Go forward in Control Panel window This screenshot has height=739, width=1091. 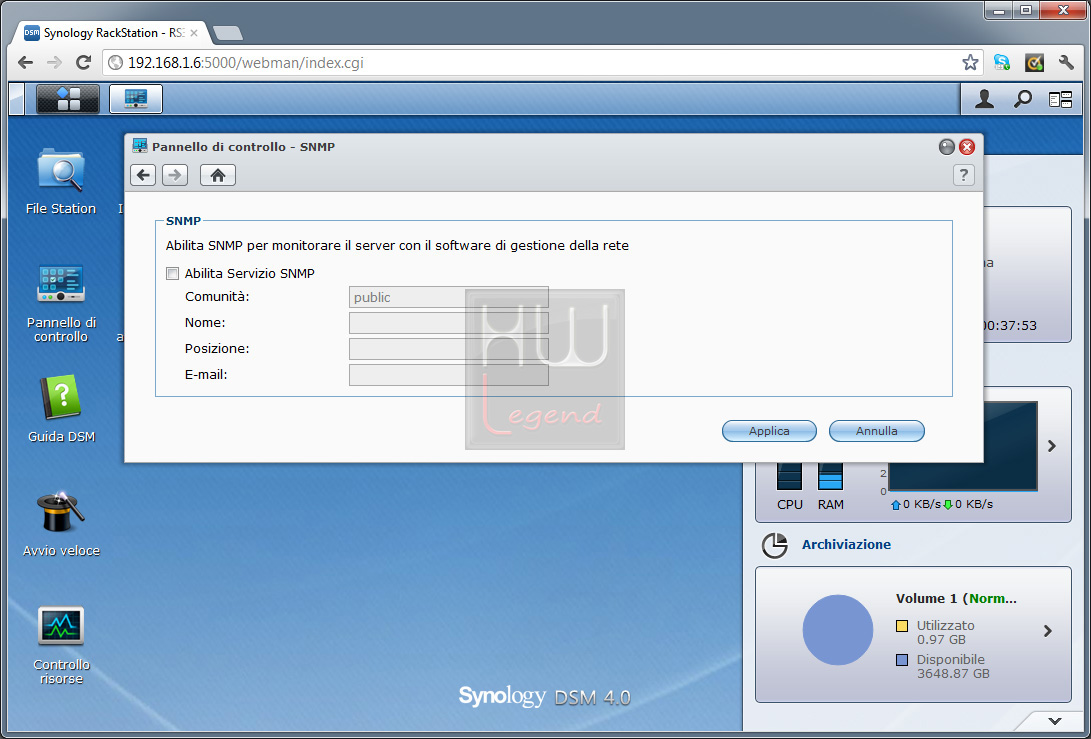pyautogui.click(x=175, y=175)
